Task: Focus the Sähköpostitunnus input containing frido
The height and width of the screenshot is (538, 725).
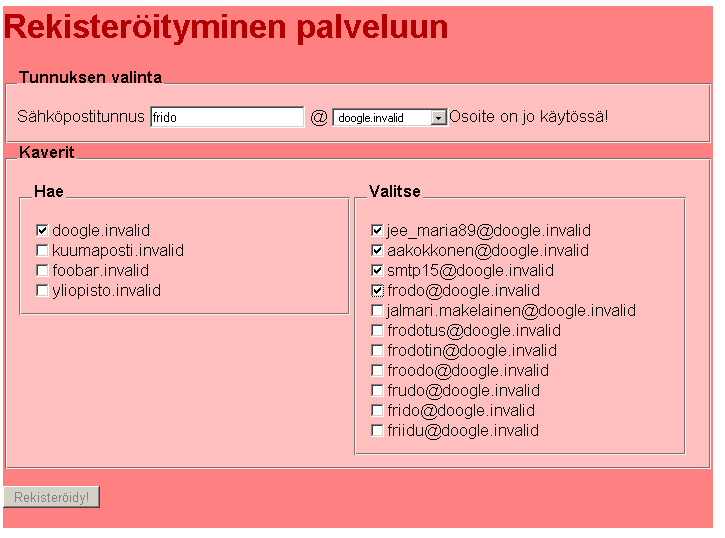Action: (x=227, y=117)
